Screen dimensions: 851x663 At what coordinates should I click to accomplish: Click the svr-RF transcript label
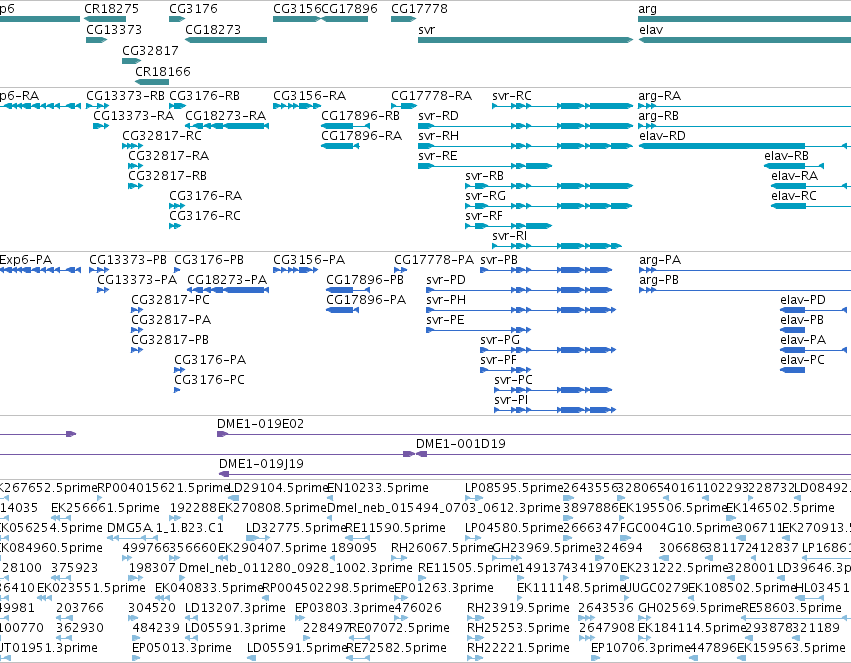[x=484, y=216]
